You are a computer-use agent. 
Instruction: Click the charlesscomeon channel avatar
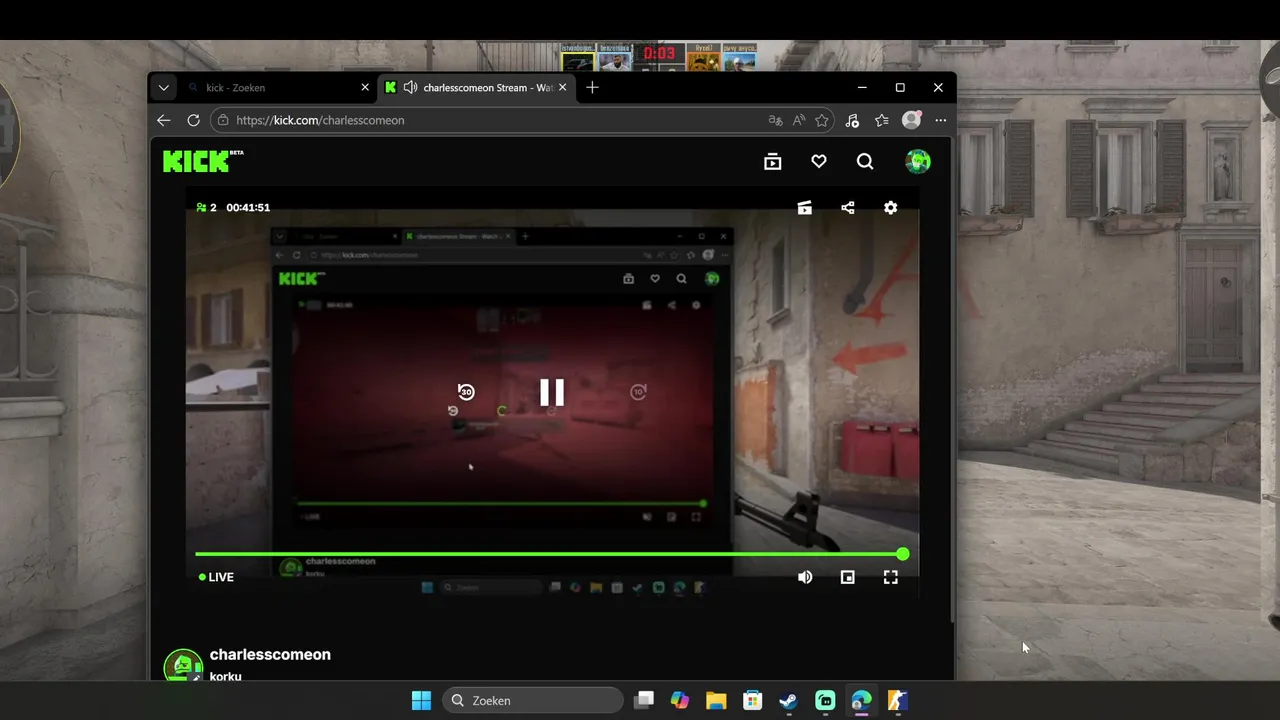coord(183,665)
